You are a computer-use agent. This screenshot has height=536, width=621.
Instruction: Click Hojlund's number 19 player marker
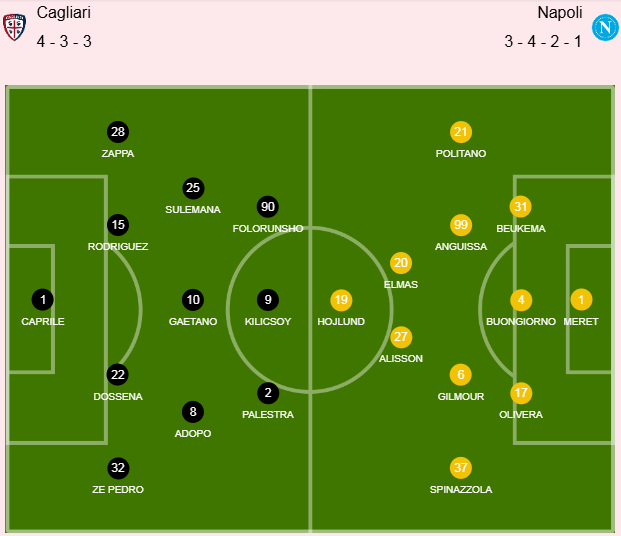coord(341,299)
